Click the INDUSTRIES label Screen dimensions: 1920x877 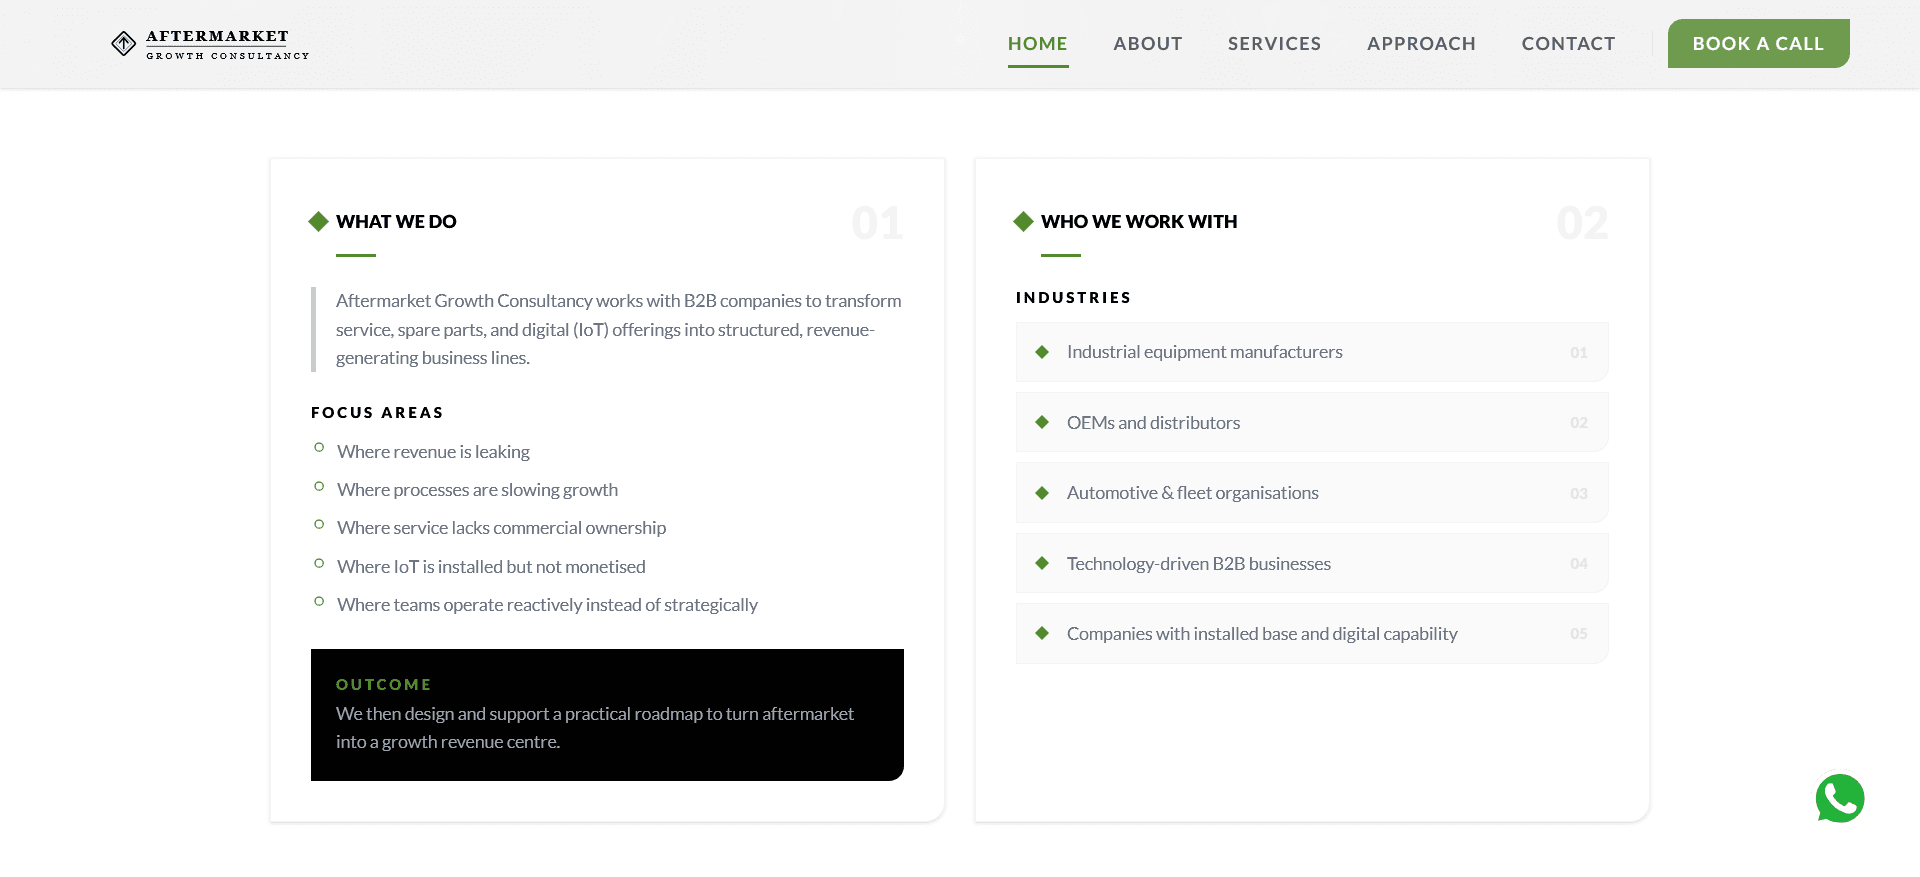[x=1073, y=298]
